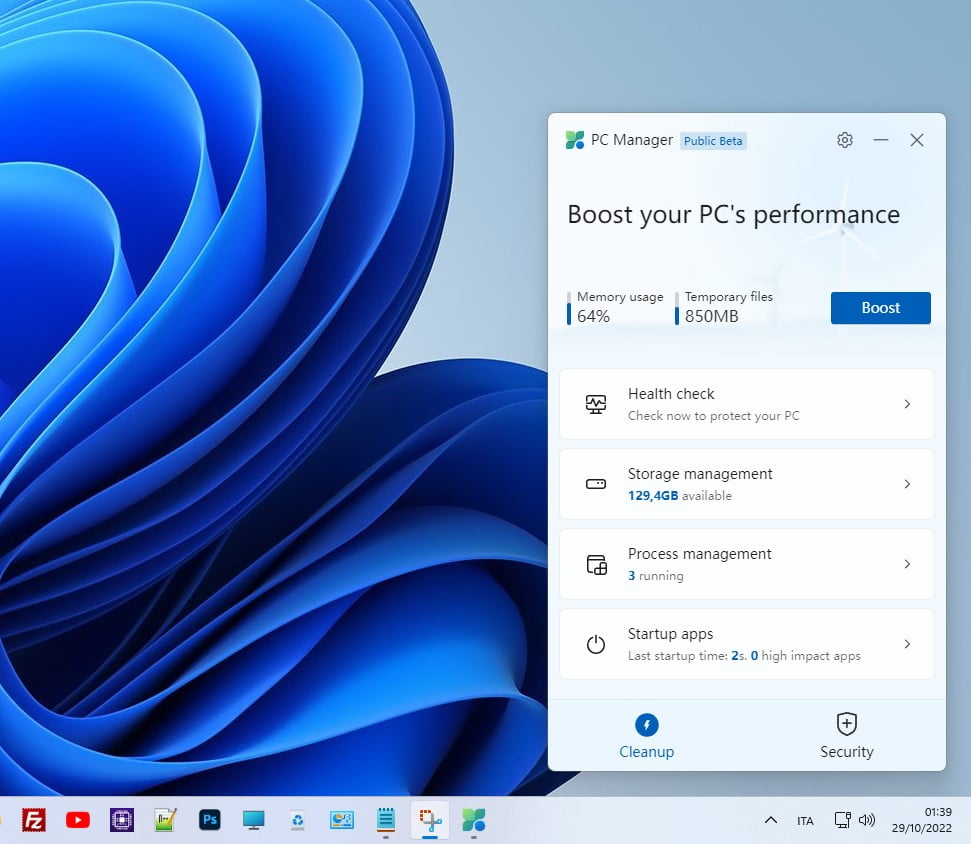Click the Temporary files 850MB indicator

(726, 308)
